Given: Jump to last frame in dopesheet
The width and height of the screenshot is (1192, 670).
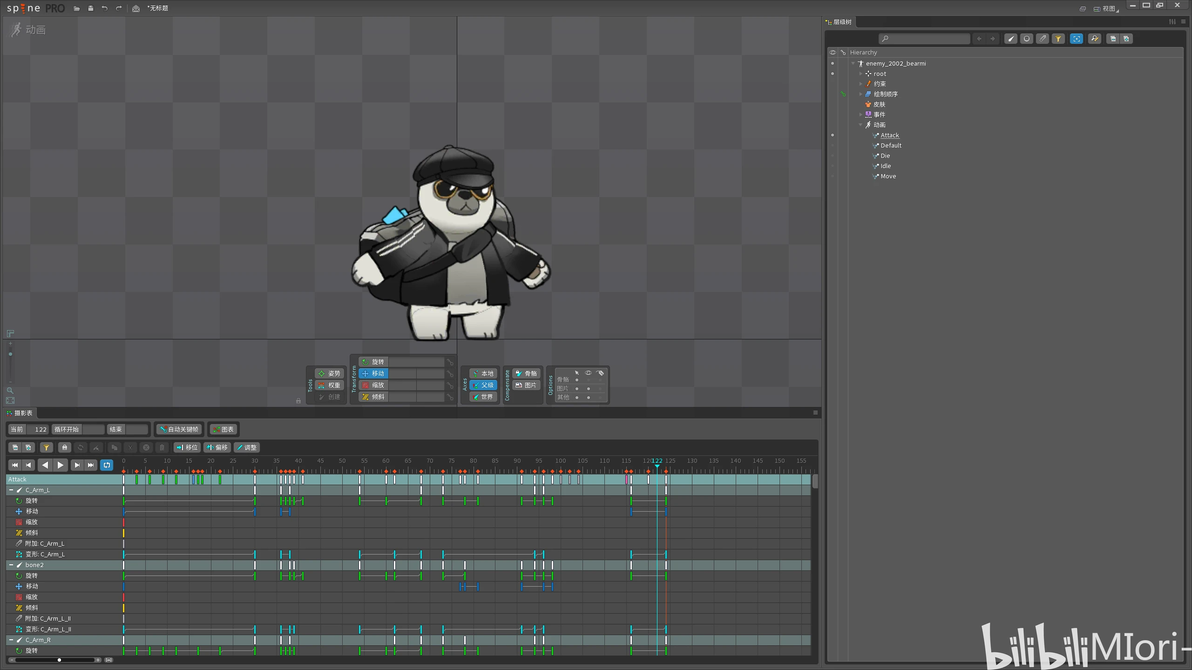Looking at the screenshot, I should click(x=90, y=465).
